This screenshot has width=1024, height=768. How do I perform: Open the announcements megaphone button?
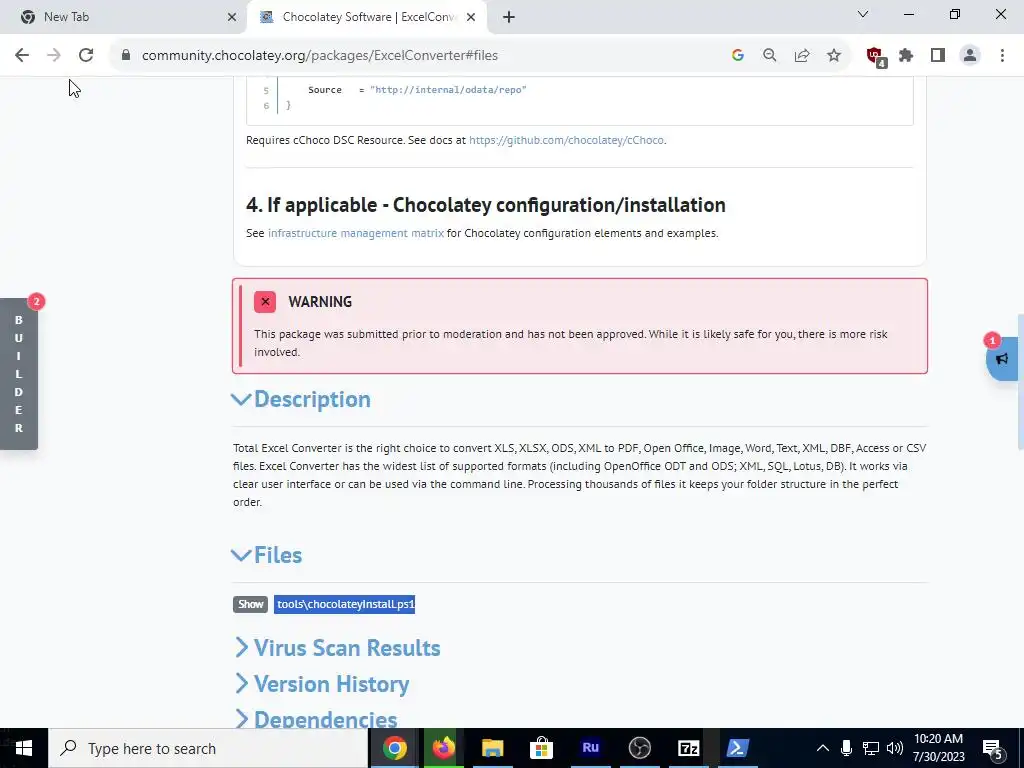coord(1002,359)
